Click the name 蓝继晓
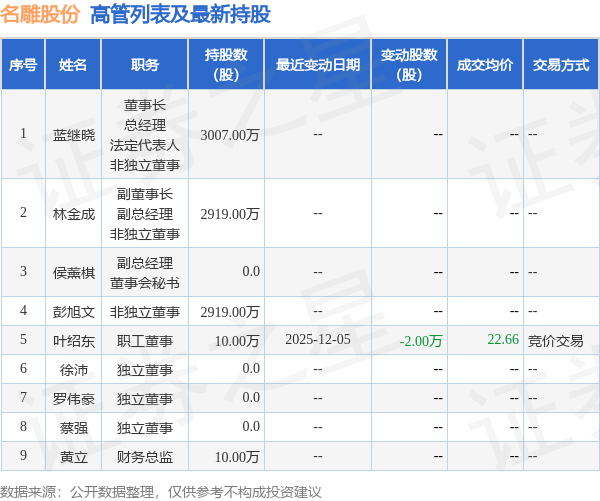Screen dimensions: 600x501 (73, 135)
